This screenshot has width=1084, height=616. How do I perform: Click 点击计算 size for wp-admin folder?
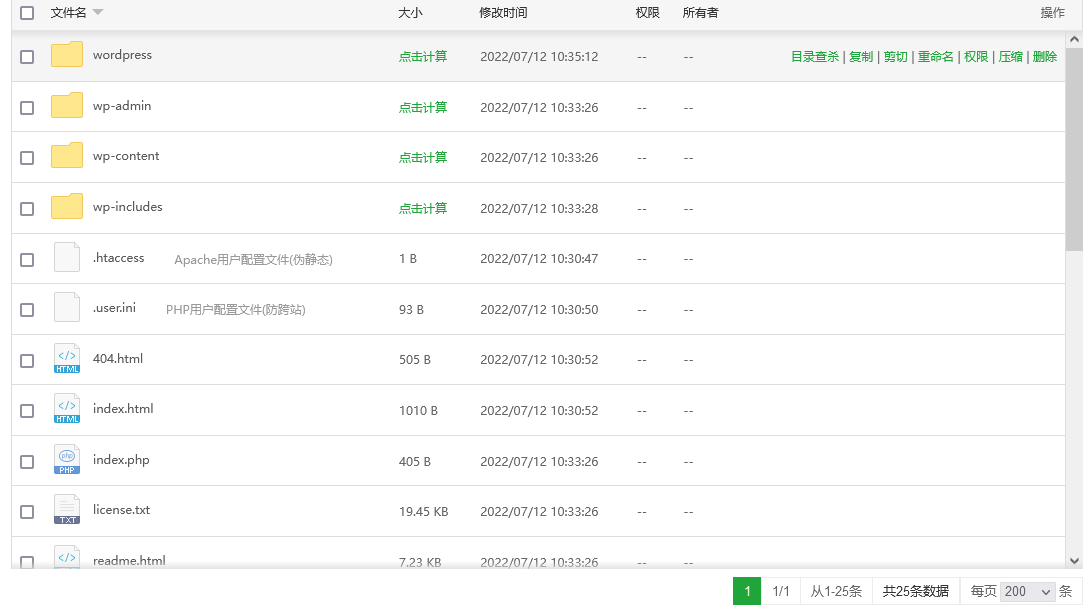click(423, 107)
